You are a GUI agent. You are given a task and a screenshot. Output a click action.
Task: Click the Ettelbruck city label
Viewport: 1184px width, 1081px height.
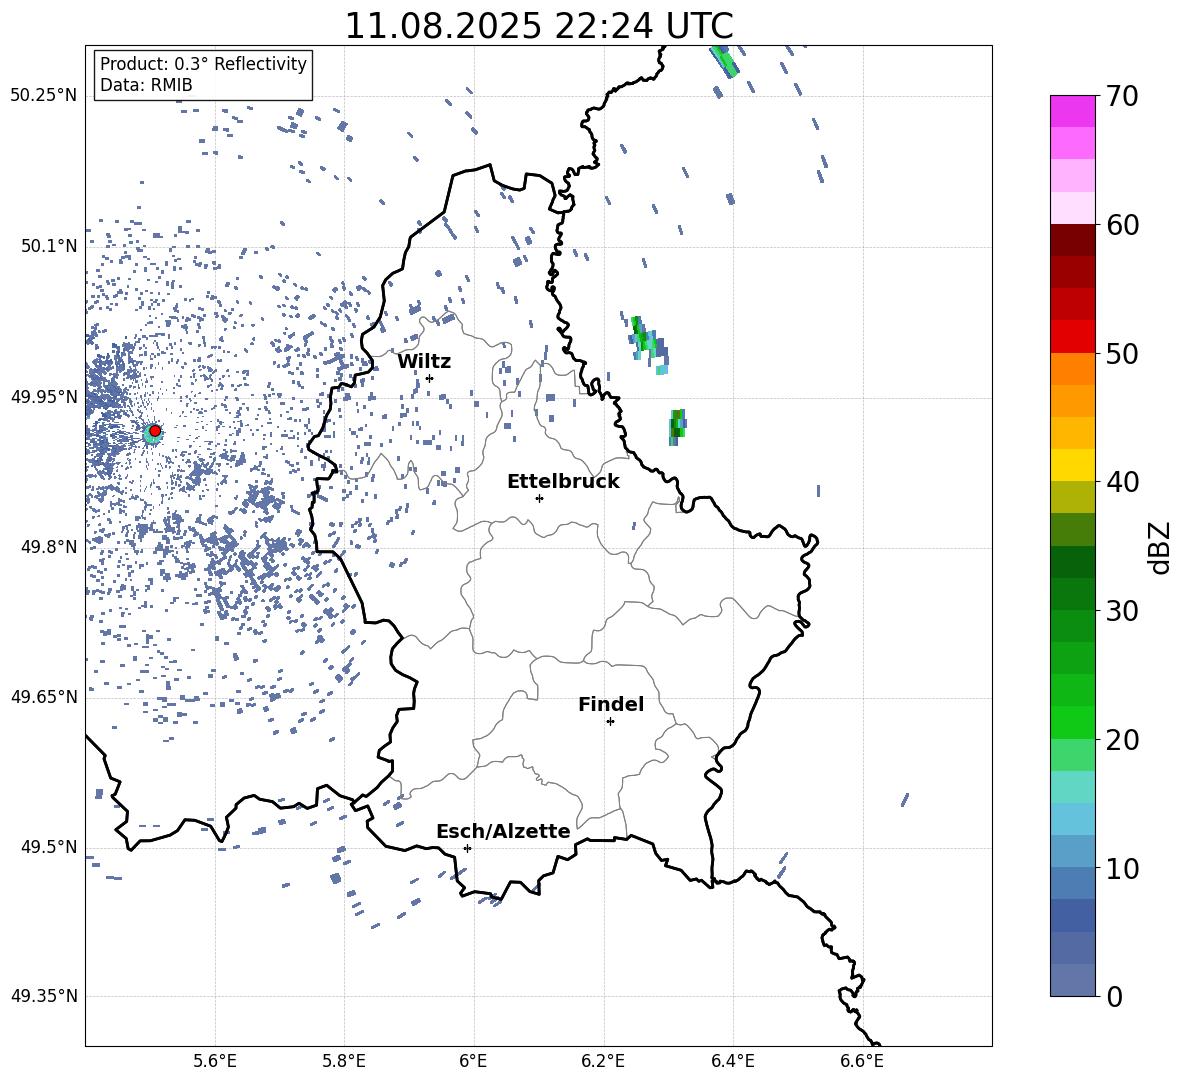coord(563,482)
